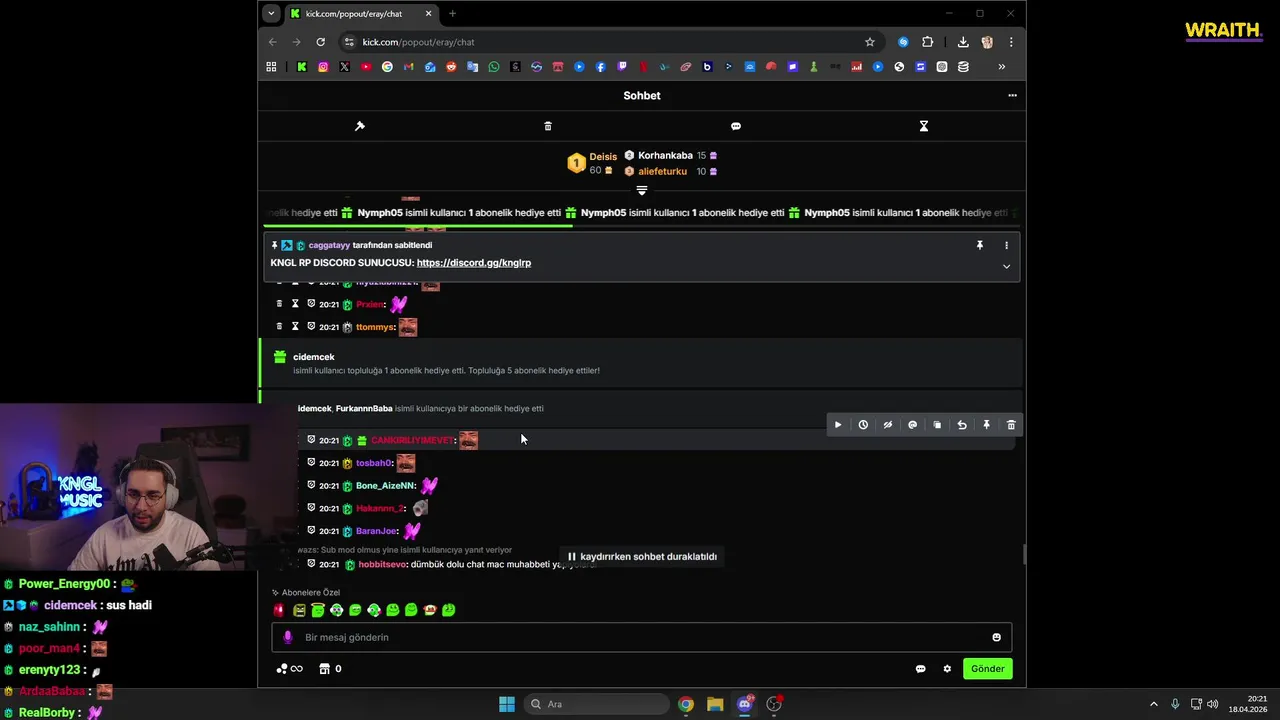Click the mention icon in message actions
Image resolution: width=1280 pixels, height=720 pixels.
coord(912,425)
